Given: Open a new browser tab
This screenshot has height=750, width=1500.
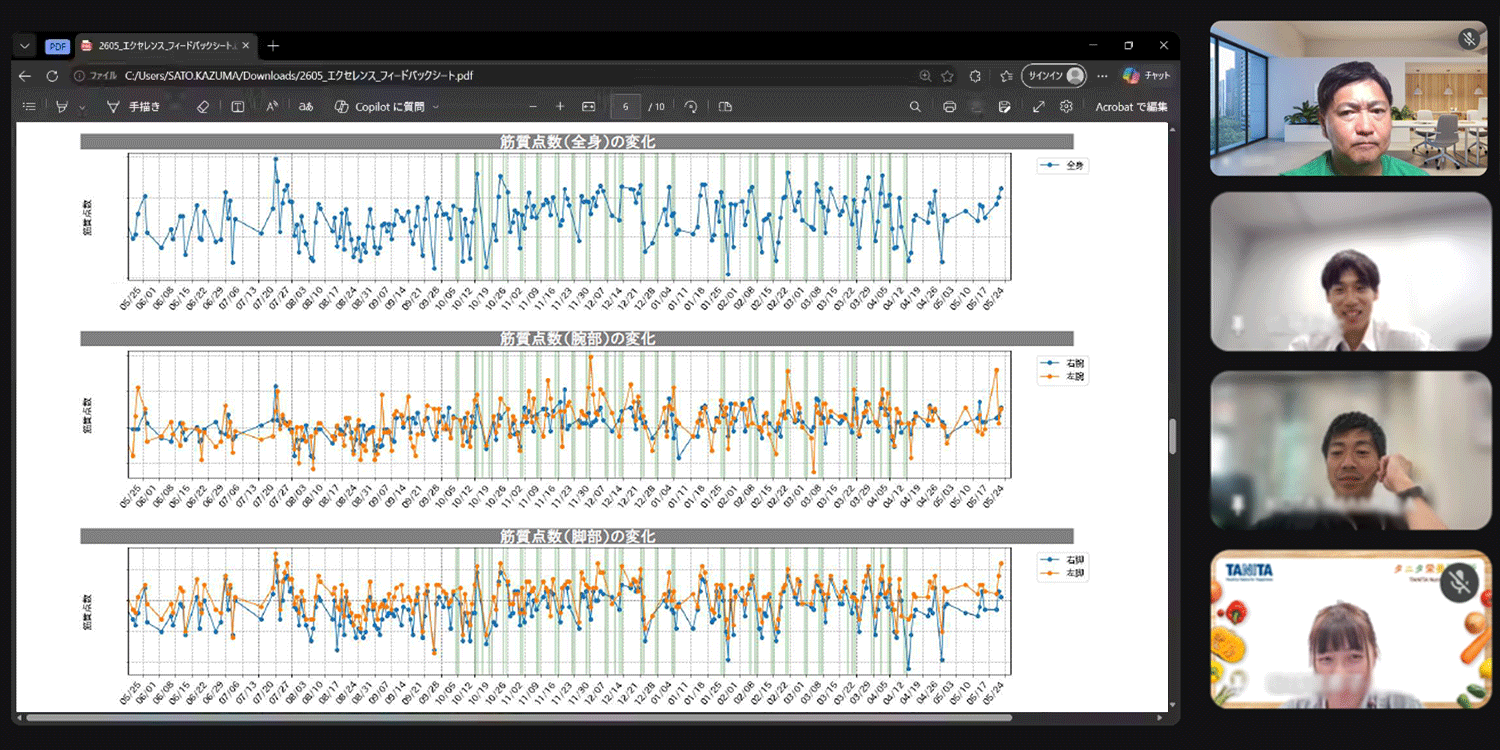Looking at the screenshot, I should (x=273, y=46).
